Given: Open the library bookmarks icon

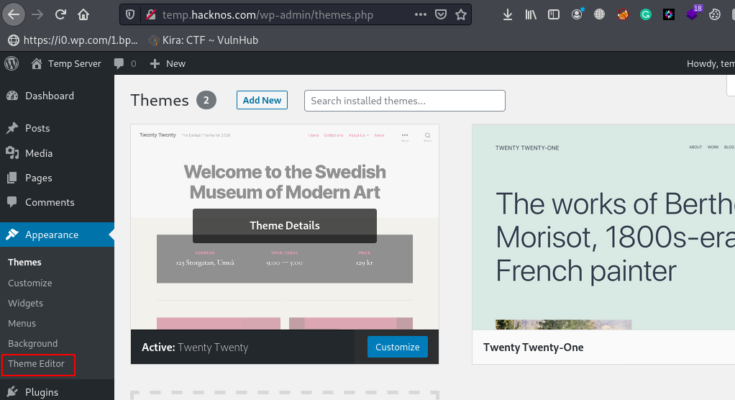Looking at the screenshot, I should [531, 15].
